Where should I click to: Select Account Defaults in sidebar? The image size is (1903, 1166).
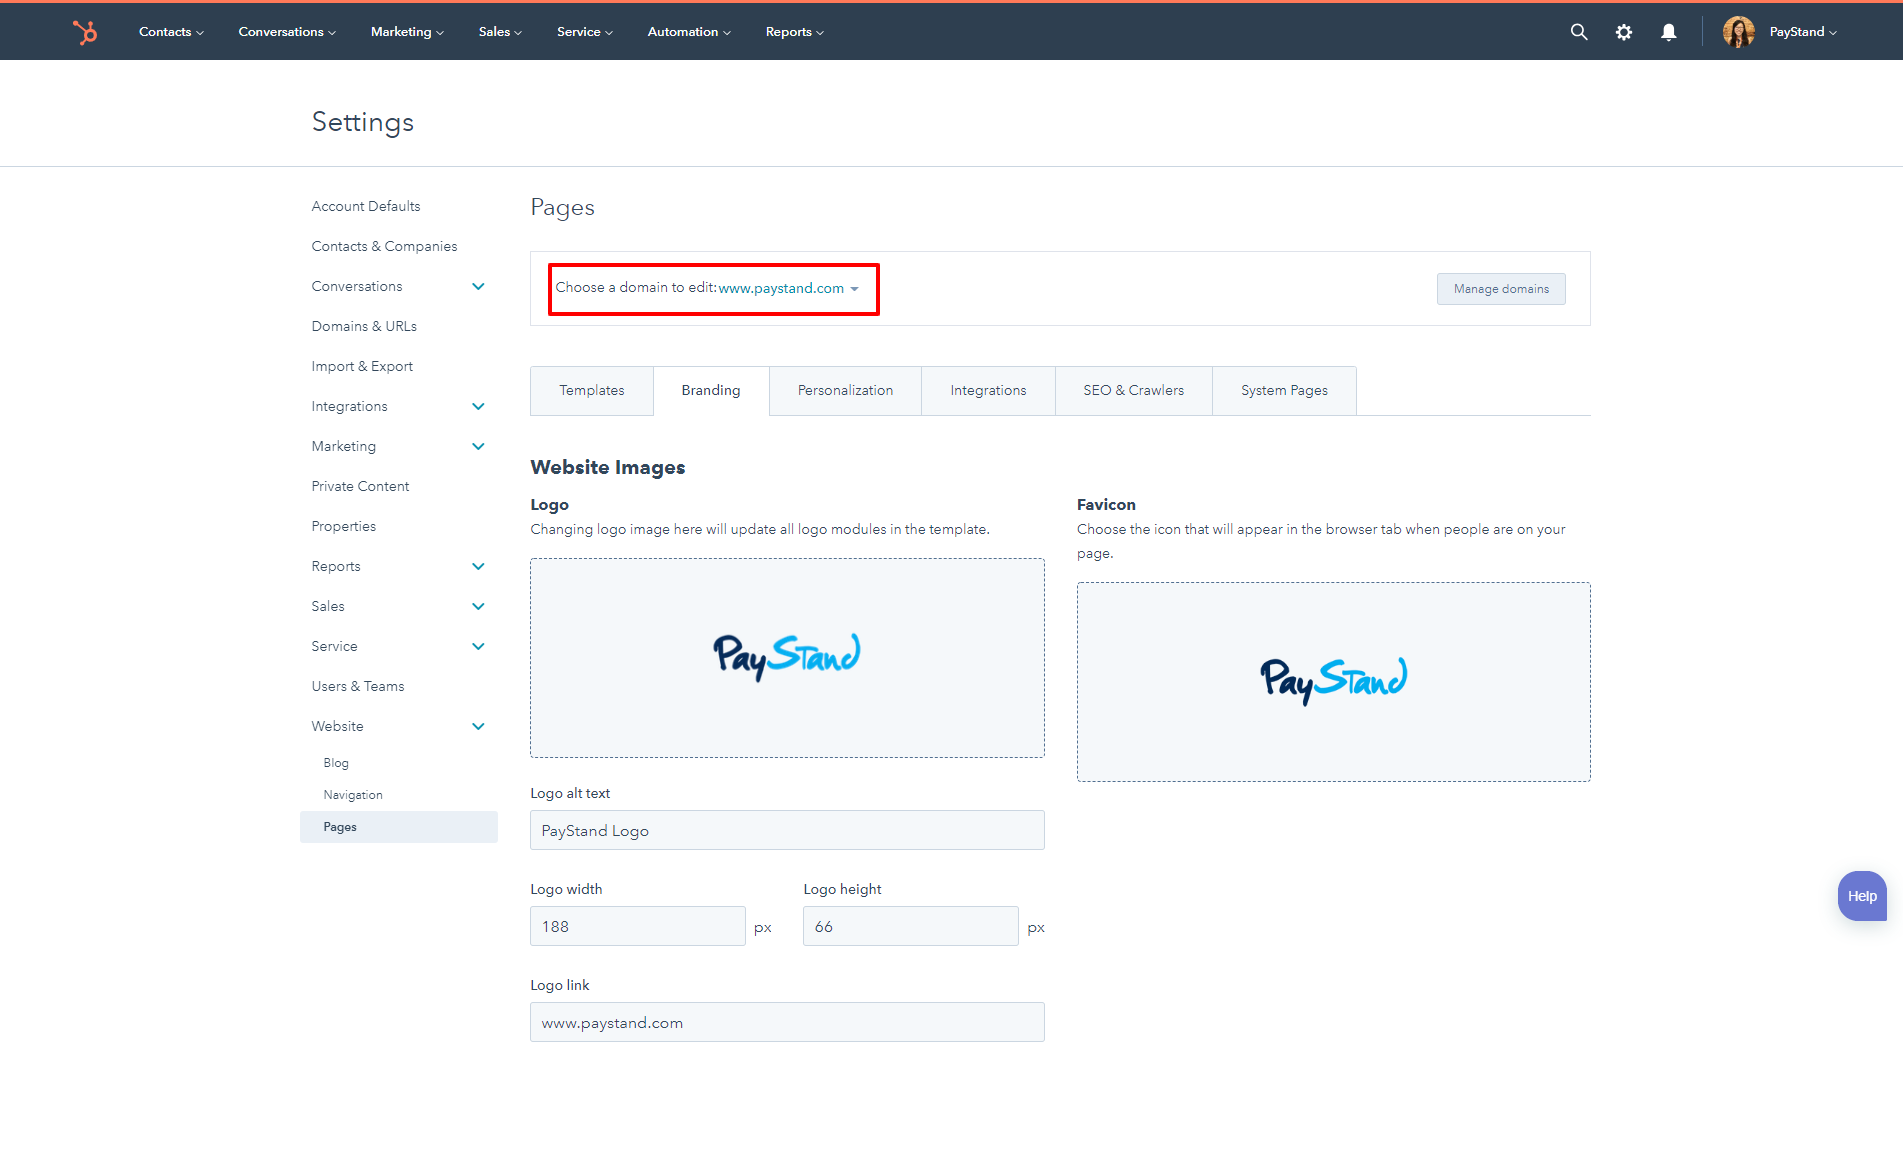tap(366, 206)
